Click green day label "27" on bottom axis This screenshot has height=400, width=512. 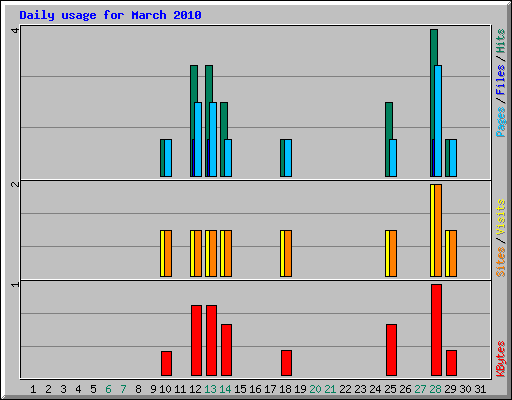[x=420, y=389]
